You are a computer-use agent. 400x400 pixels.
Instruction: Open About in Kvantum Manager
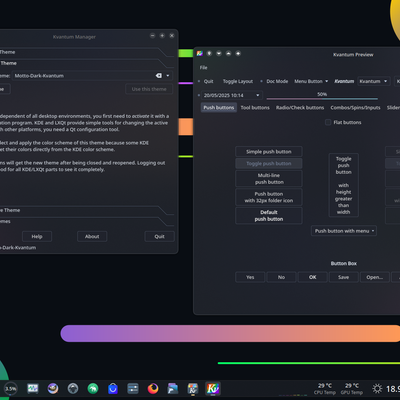point(92,236)
